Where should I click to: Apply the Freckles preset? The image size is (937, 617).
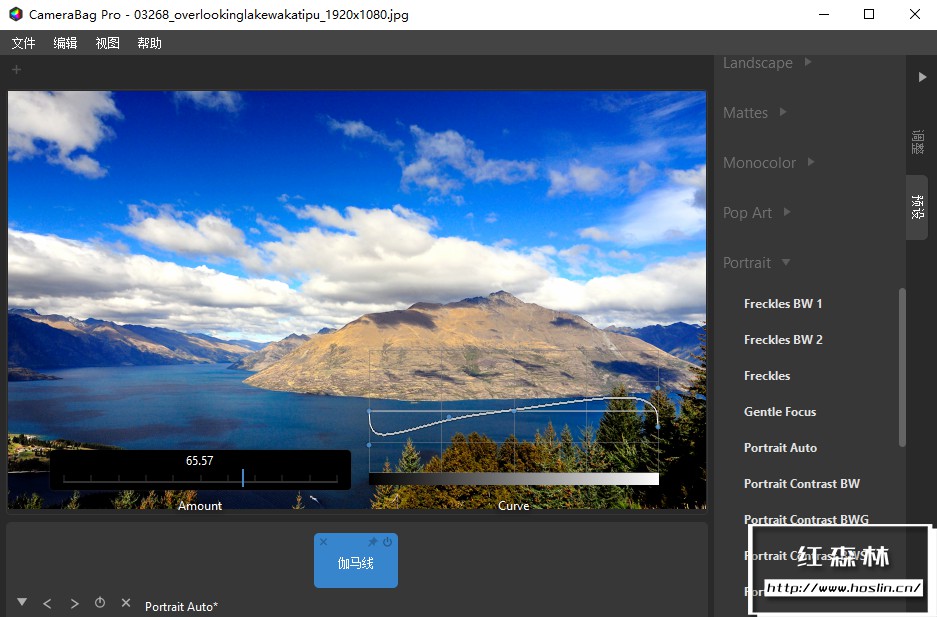(767, 376)
